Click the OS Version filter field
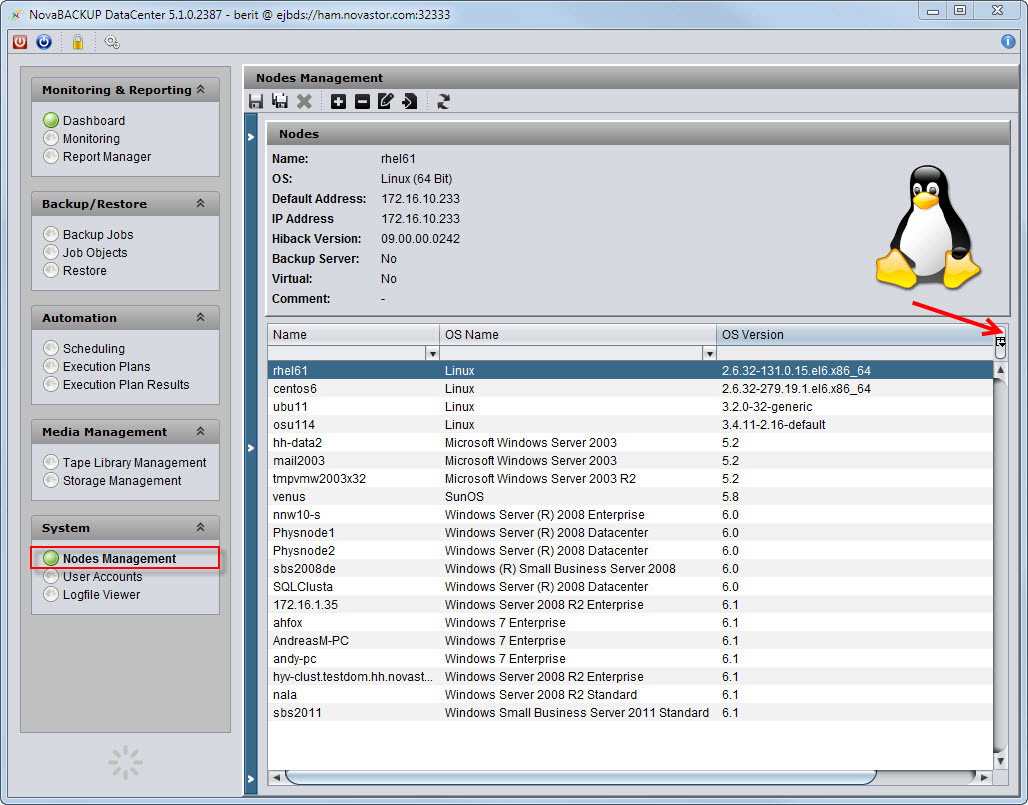Viewport: 1028px width, 805px height. [x=854, y=354]
